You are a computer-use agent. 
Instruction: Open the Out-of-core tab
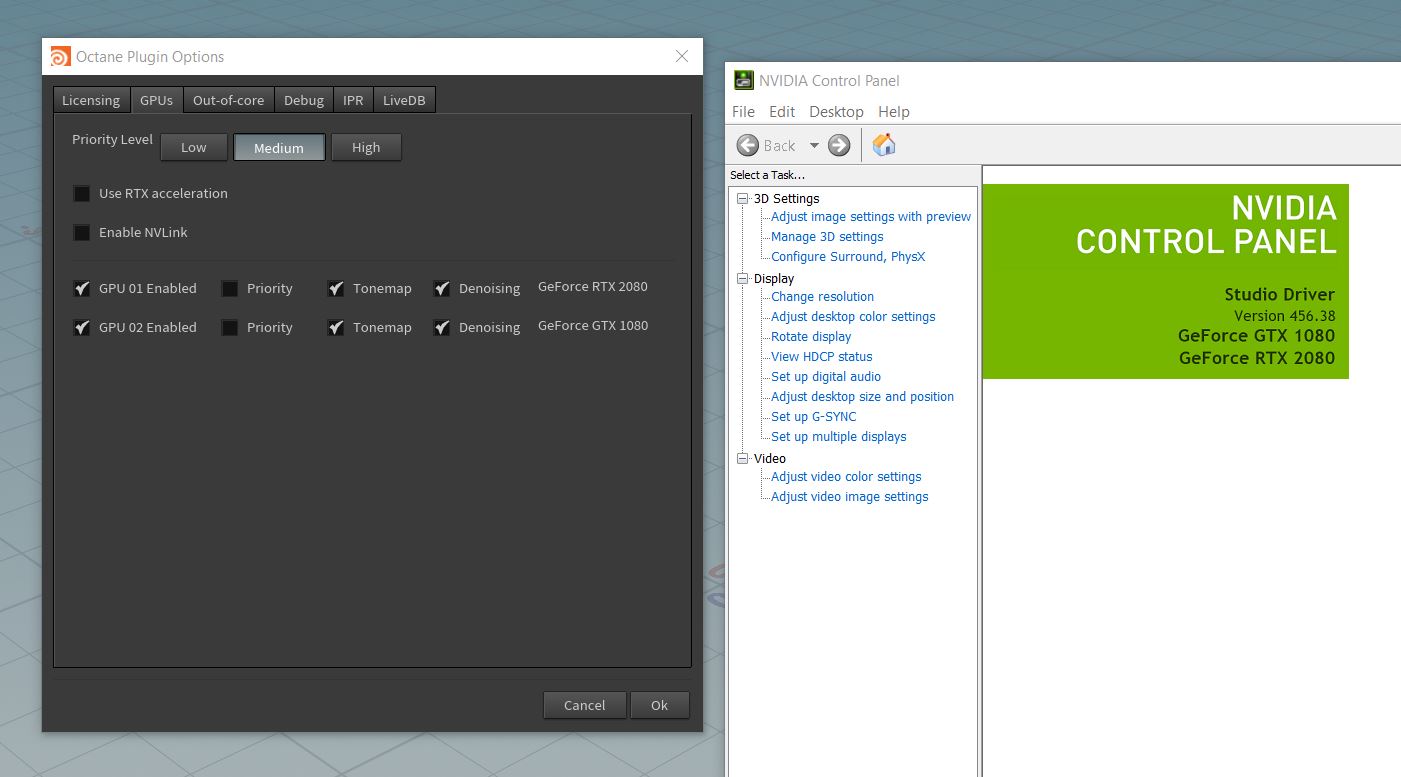[229, 100]
